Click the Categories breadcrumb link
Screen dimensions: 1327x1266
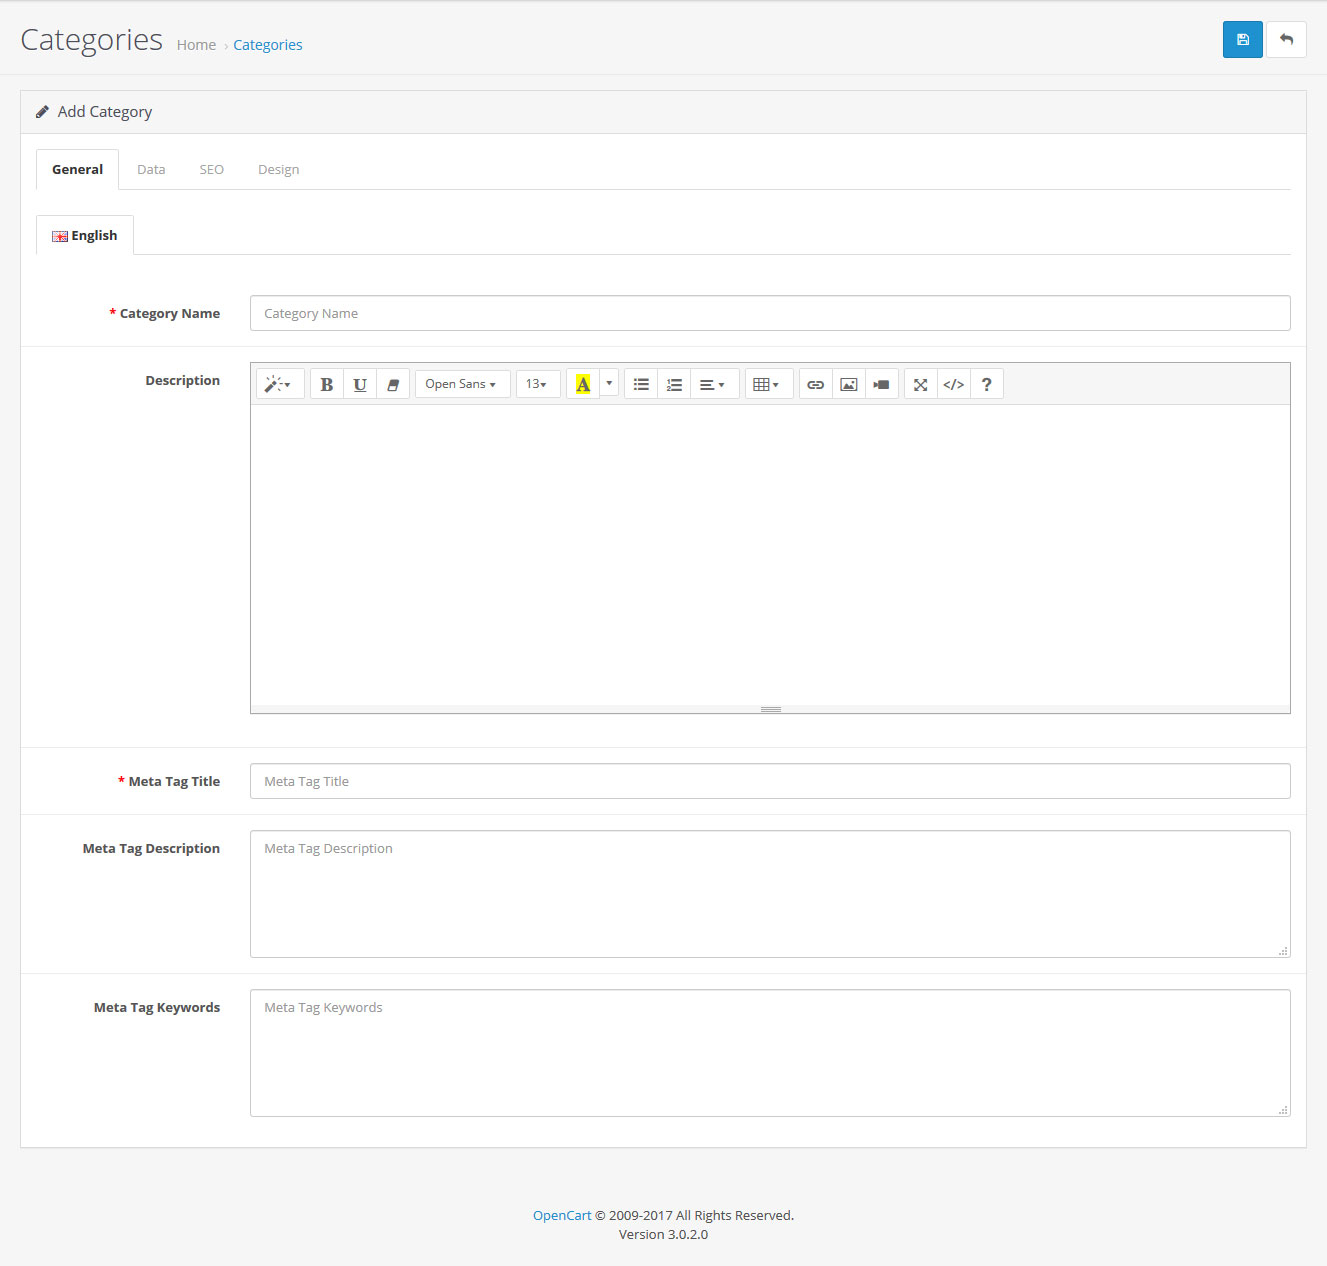(x=267, y=45)
